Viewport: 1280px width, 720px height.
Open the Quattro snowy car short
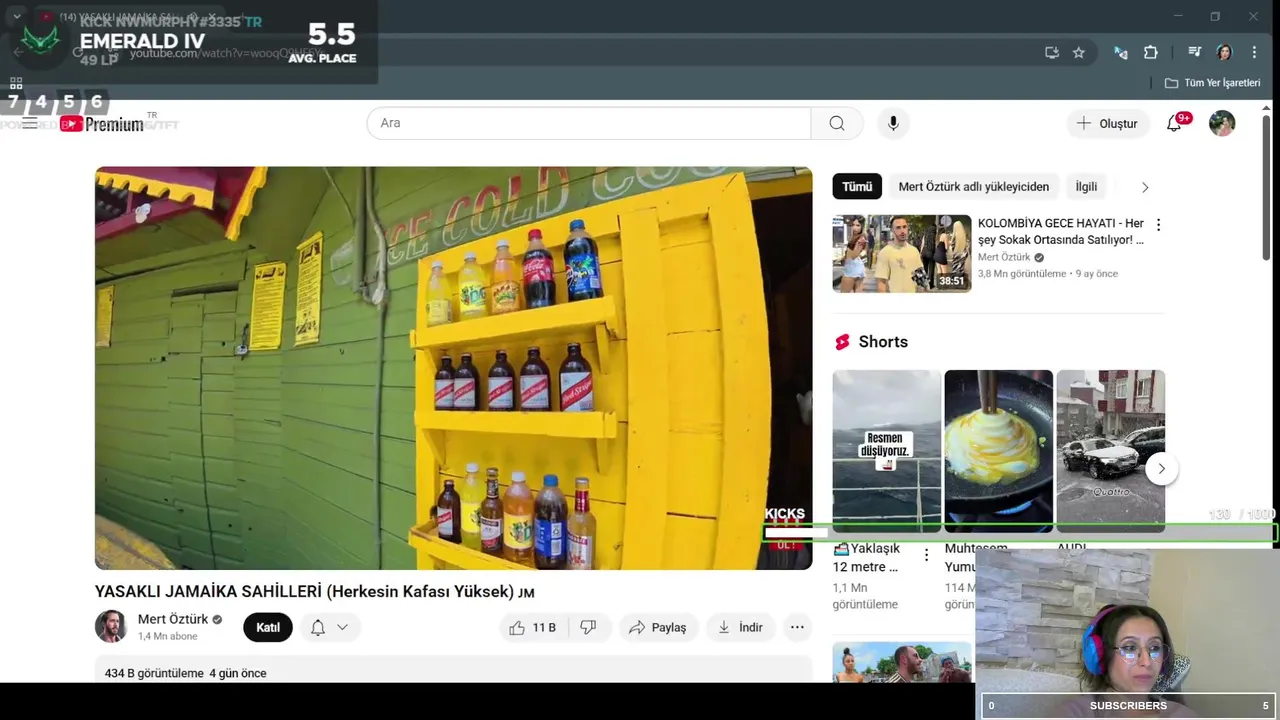(x=1111, y=451)
